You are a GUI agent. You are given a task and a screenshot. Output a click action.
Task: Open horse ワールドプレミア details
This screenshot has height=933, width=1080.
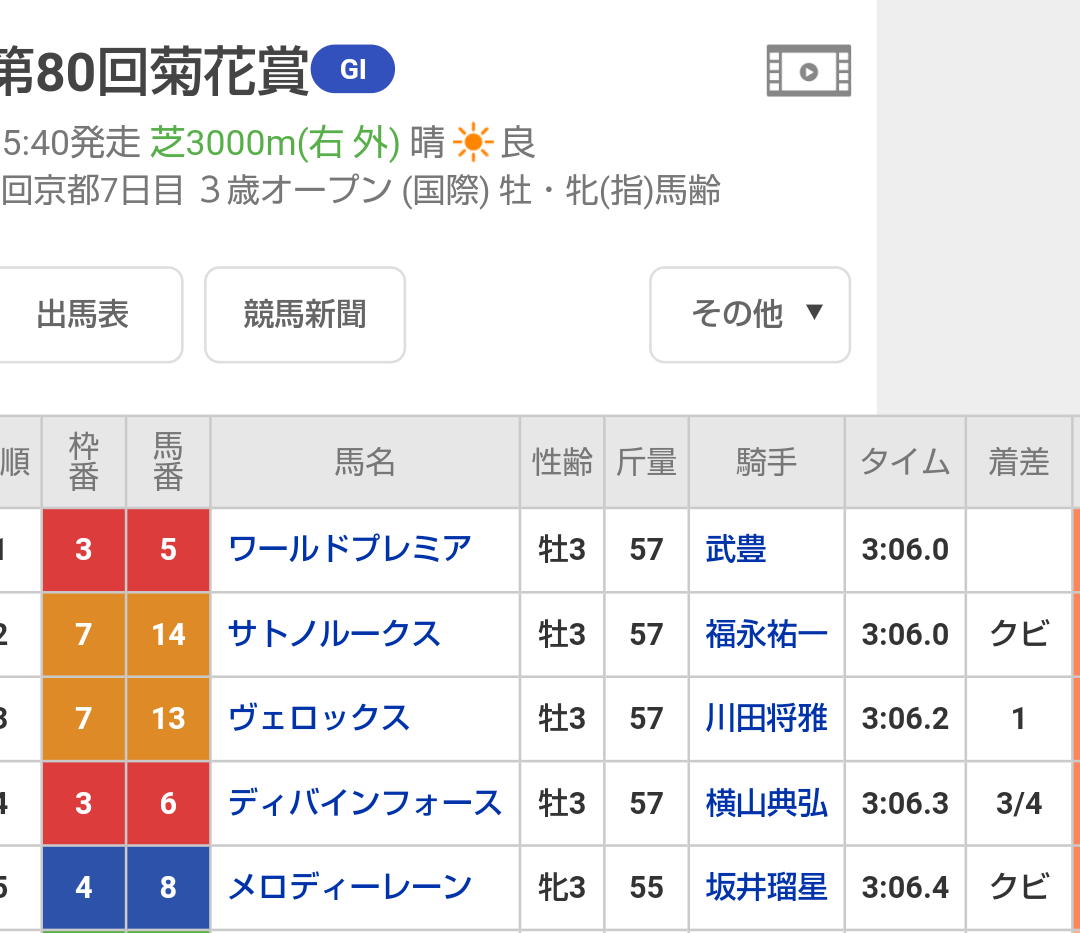350,549
